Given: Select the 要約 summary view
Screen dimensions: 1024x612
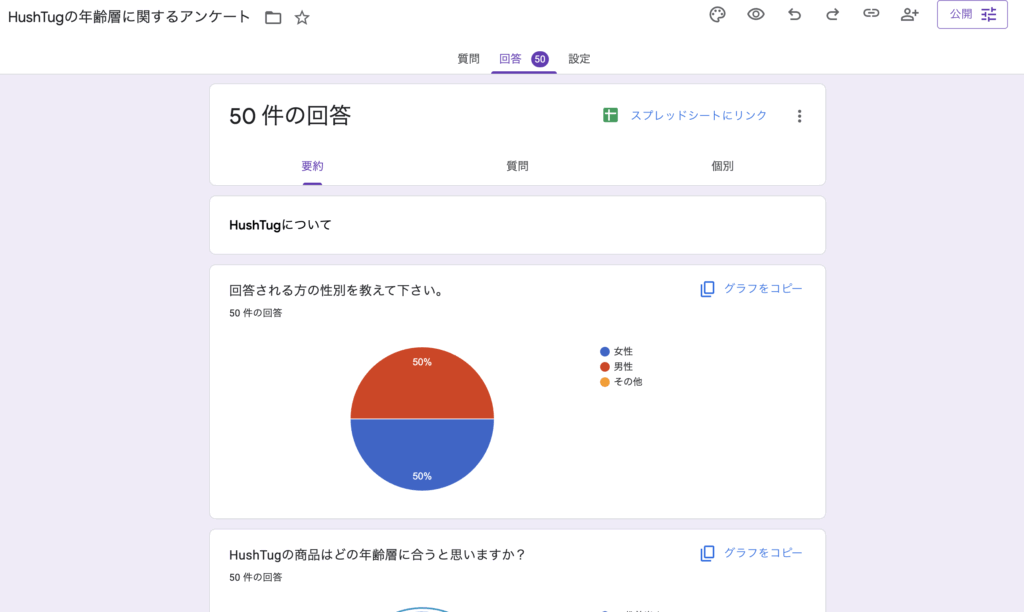Looking at the screenshot, I should point(312,165).
